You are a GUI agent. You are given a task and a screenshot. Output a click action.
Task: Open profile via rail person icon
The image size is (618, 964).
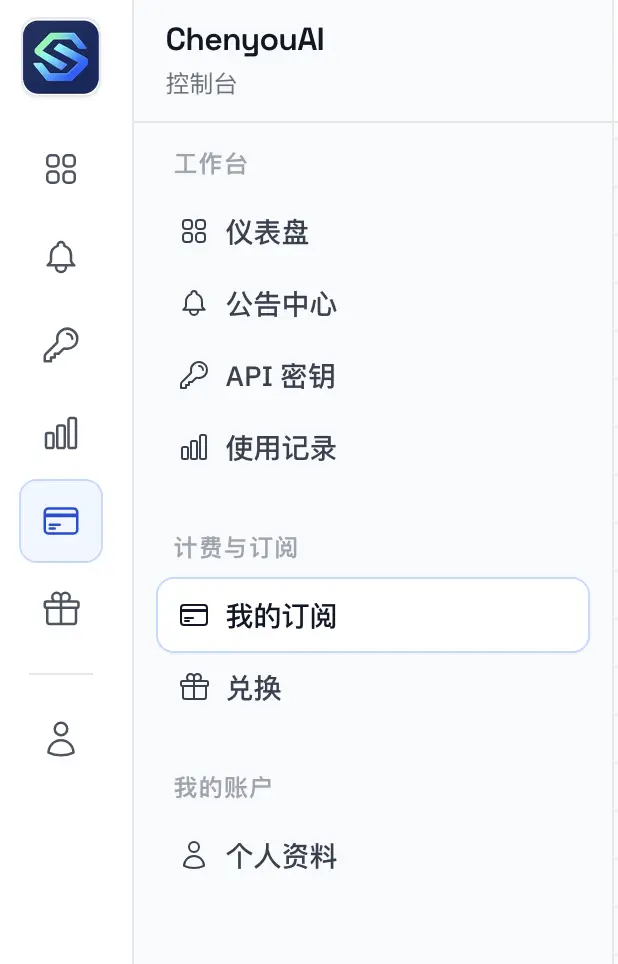[x=61, y=738]
